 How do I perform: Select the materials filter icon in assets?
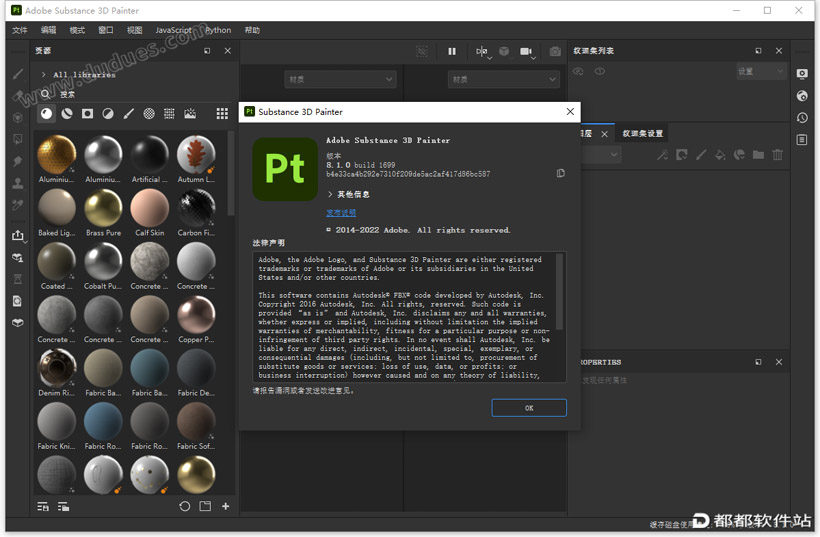[x=47, y=113]
